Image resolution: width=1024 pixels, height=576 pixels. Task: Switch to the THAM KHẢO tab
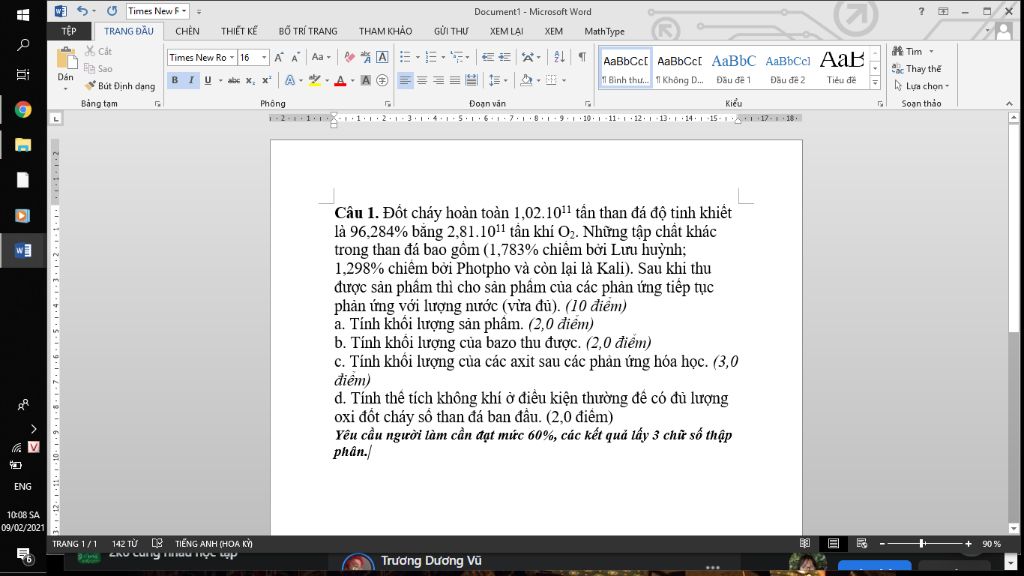pyautogui.click(x=385, y=31)
